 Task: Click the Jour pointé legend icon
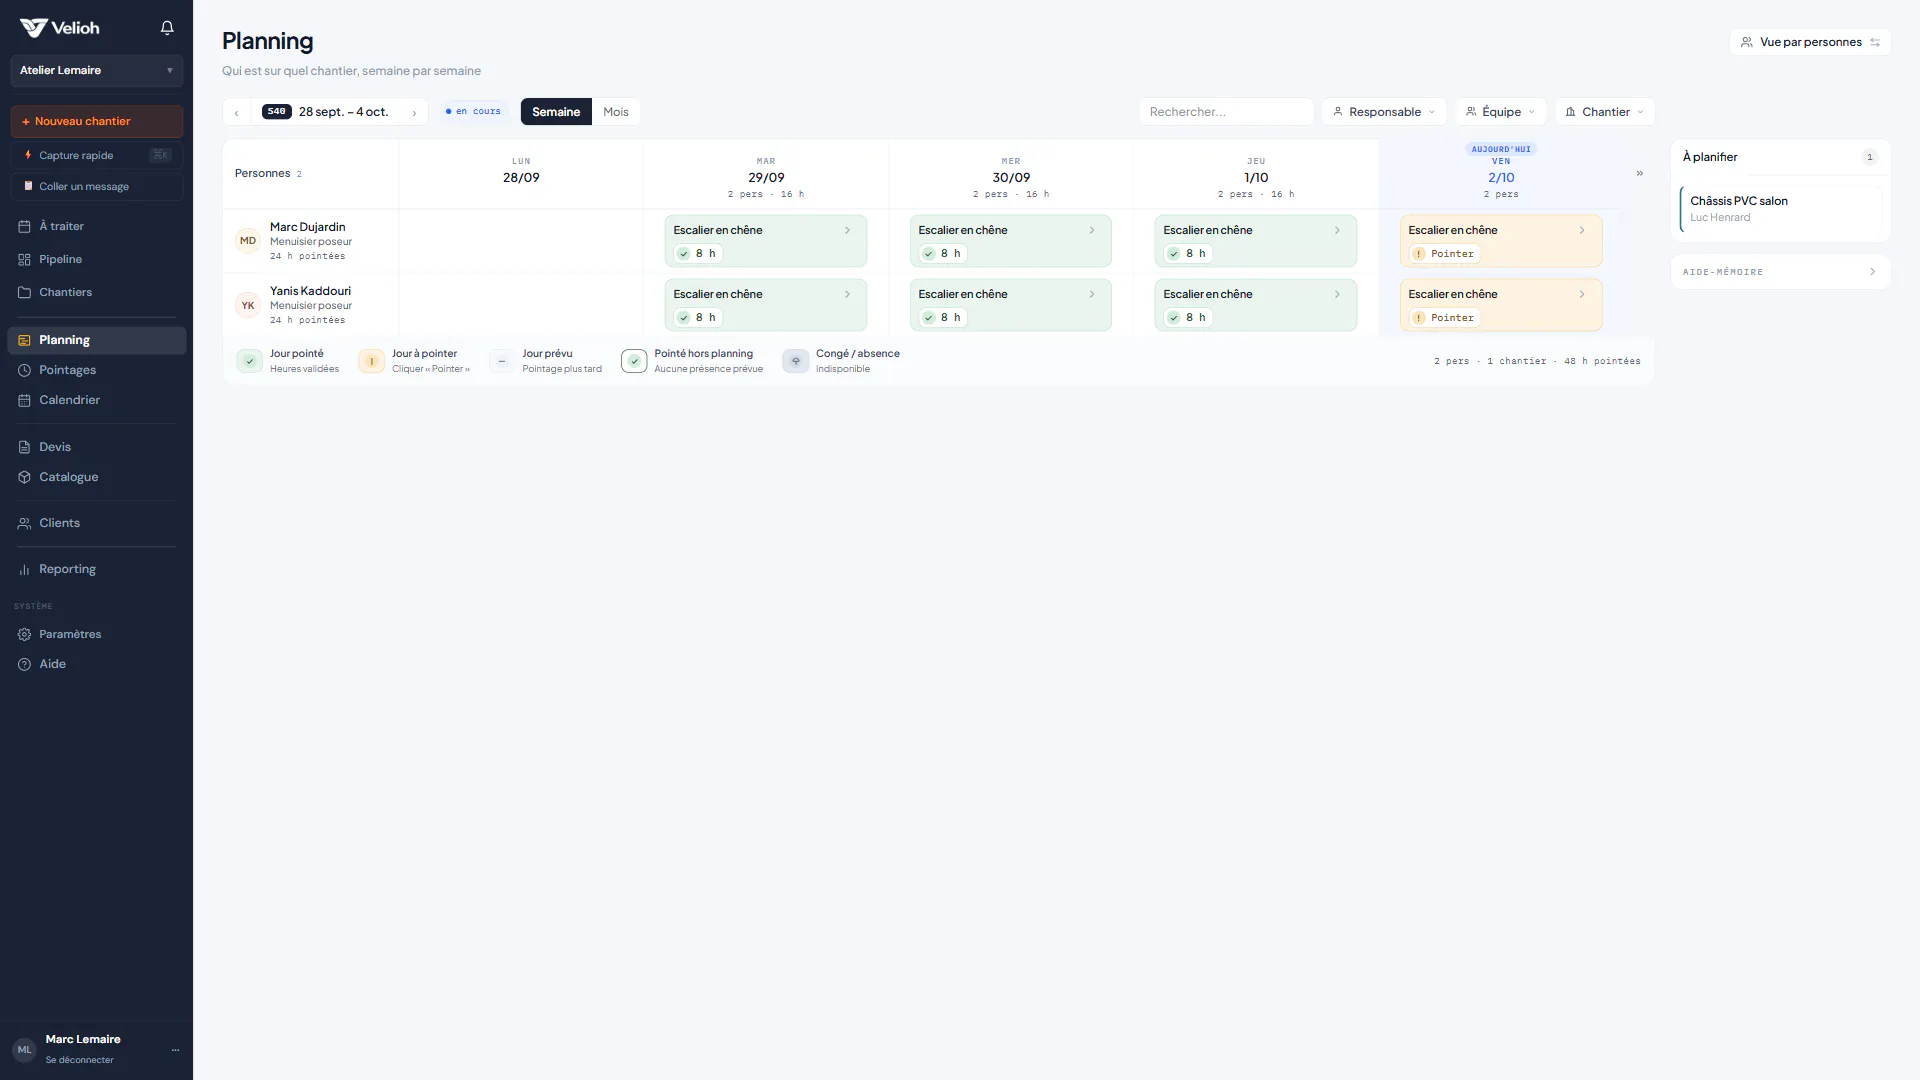tap(249, 361)
